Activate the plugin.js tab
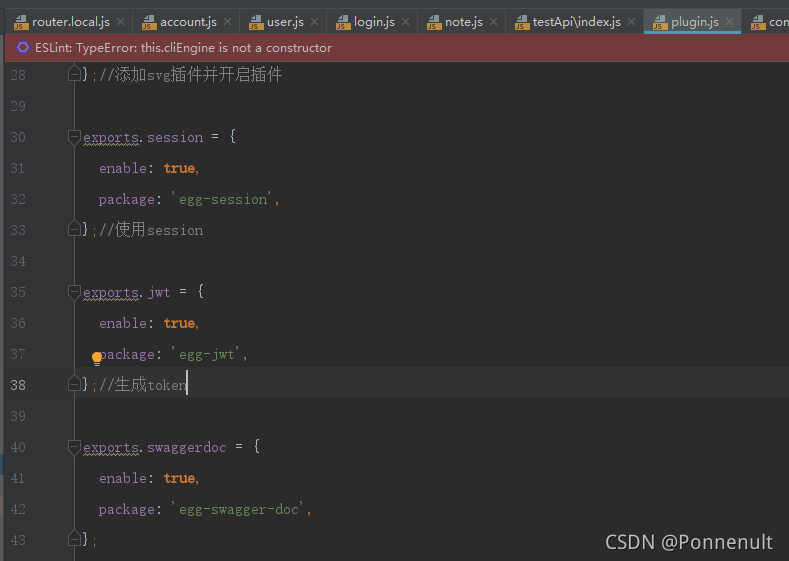This screenshot has width=789, height=561. click(694, 22)
